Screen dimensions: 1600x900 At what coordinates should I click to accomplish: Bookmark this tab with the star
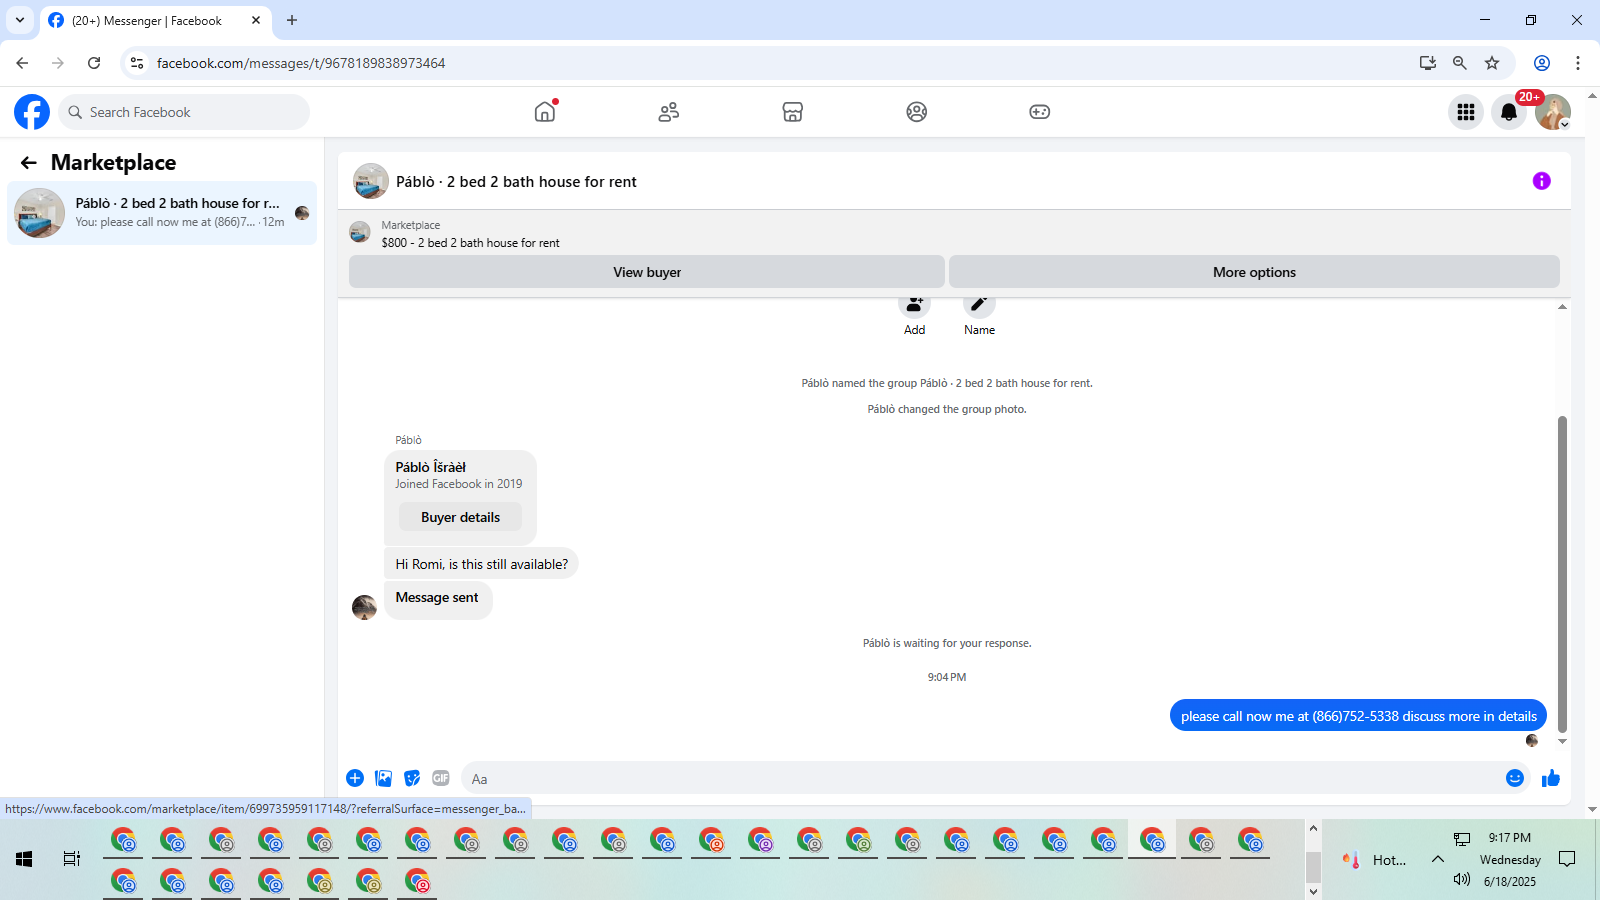coord(1492,63)
